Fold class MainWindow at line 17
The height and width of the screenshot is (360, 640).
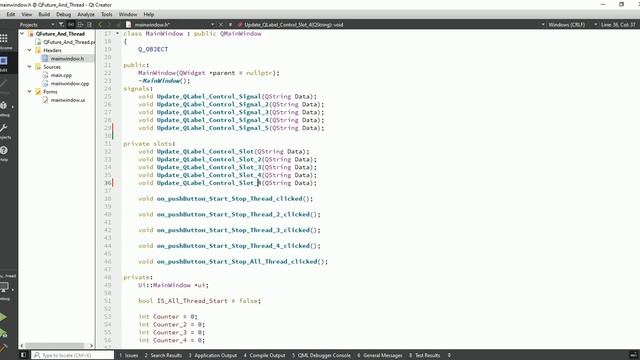(x=118, y=33)
